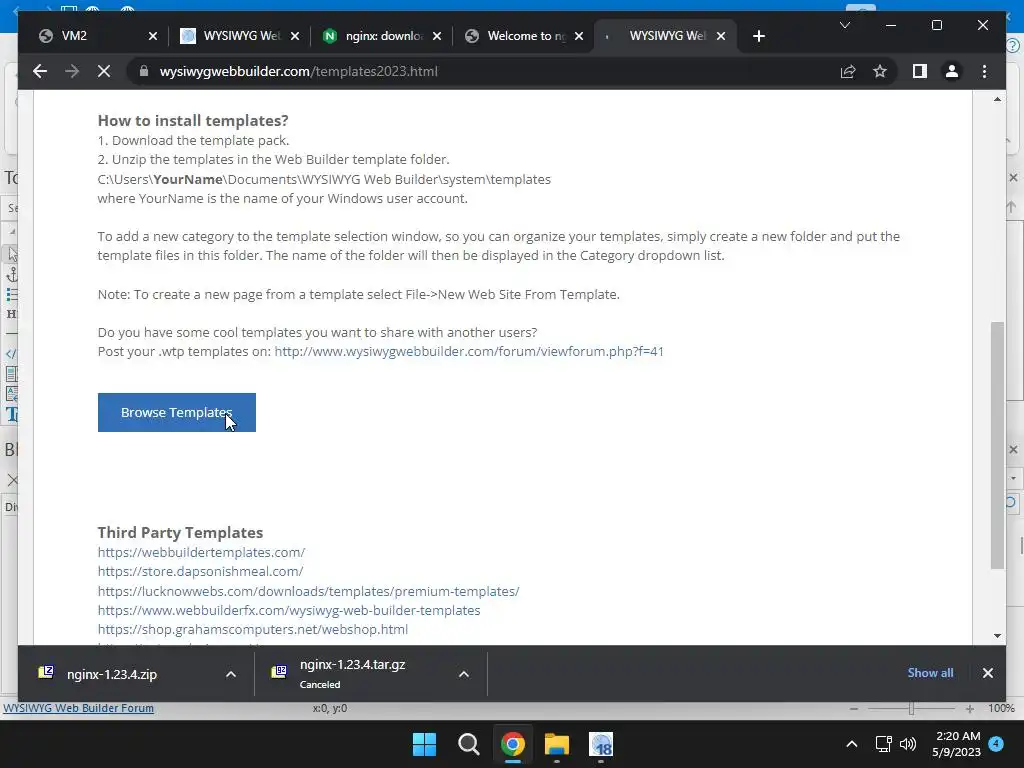Open network status tray icon

(883, 744)
